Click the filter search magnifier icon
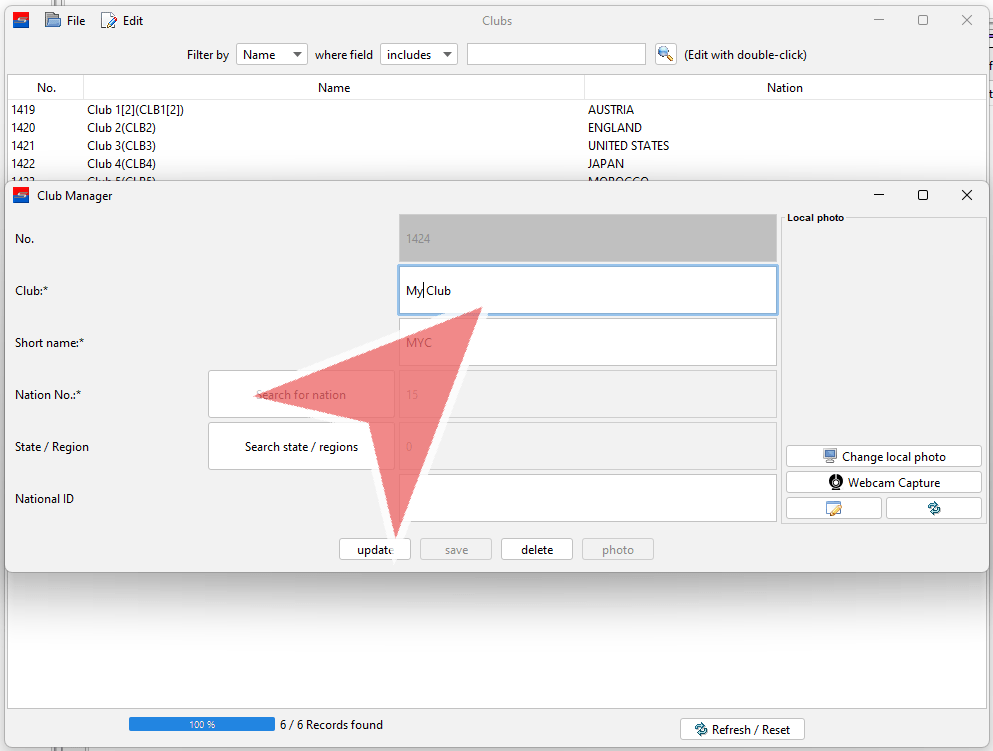 coord(666,55)
